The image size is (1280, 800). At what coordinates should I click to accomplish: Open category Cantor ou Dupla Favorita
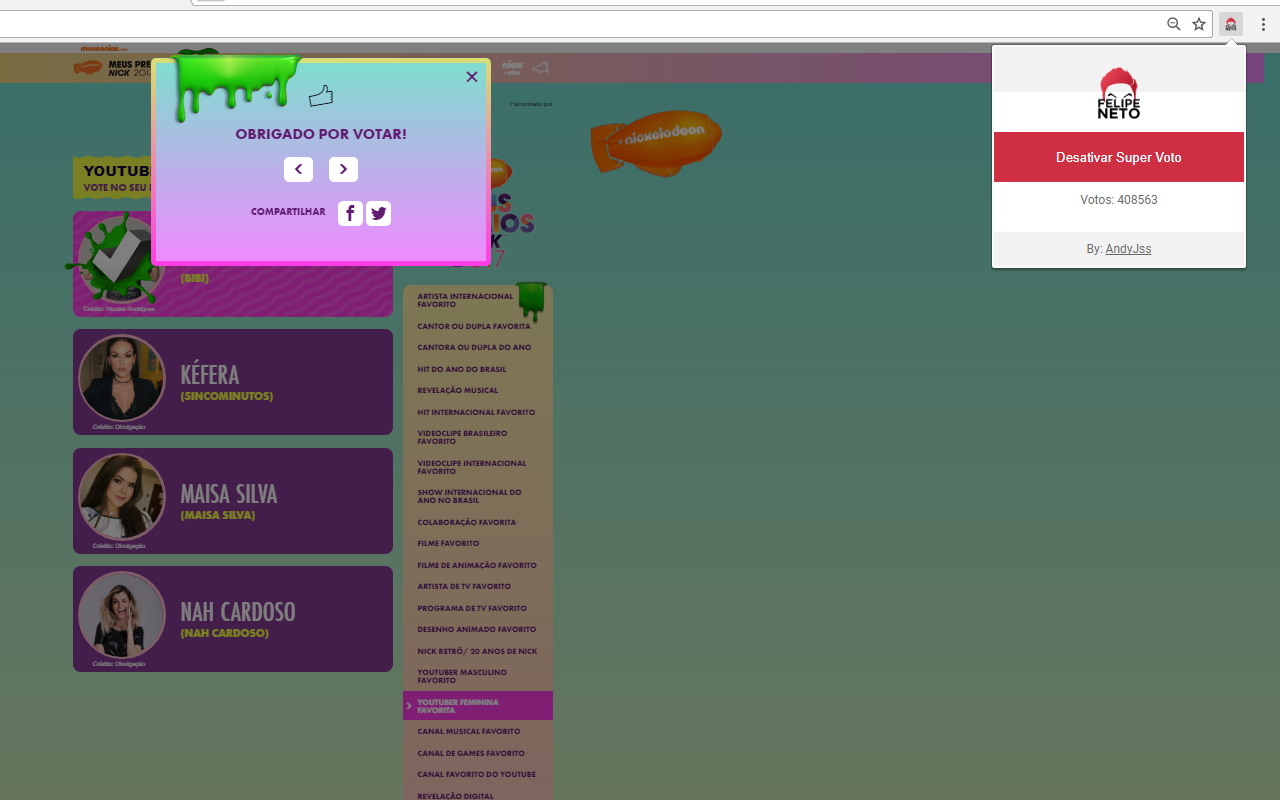click(x=474, y=326)
